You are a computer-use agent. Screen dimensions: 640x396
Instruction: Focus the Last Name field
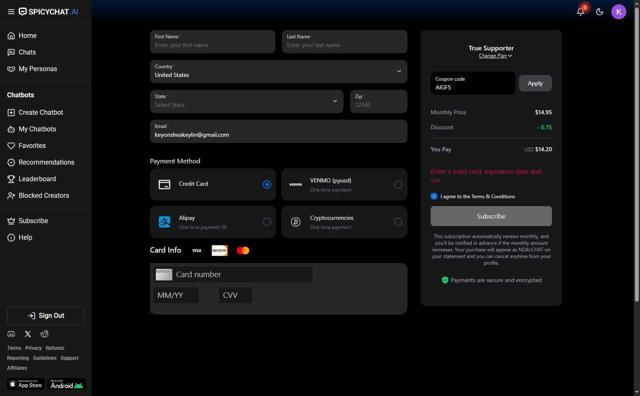344,41
